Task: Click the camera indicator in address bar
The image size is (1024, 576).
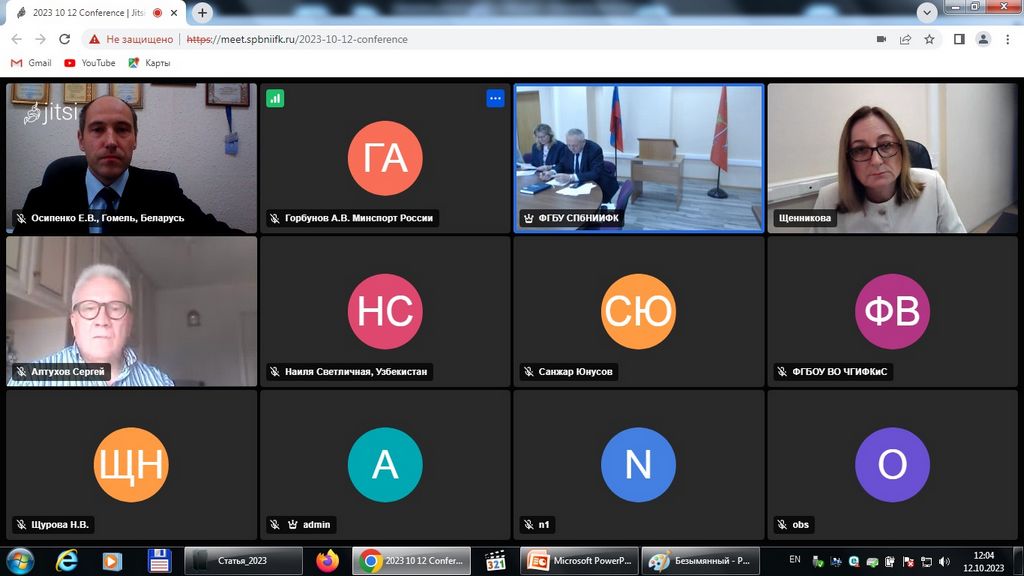Action: 881,39
